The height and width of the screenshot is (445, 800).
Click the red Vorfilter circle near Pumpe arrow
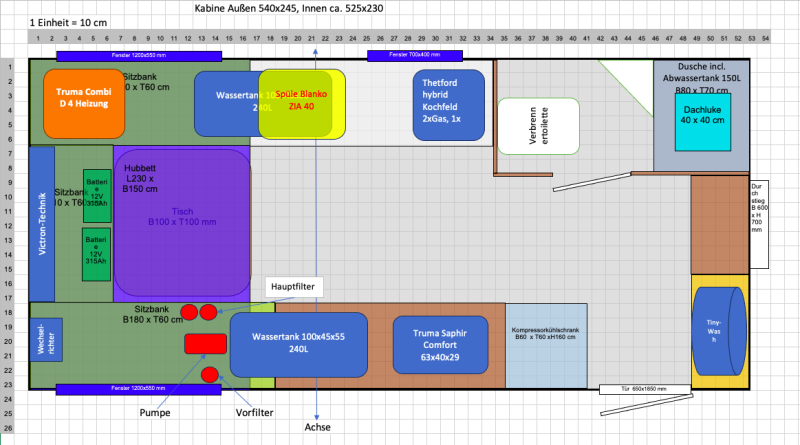click(x=210, y=375)
